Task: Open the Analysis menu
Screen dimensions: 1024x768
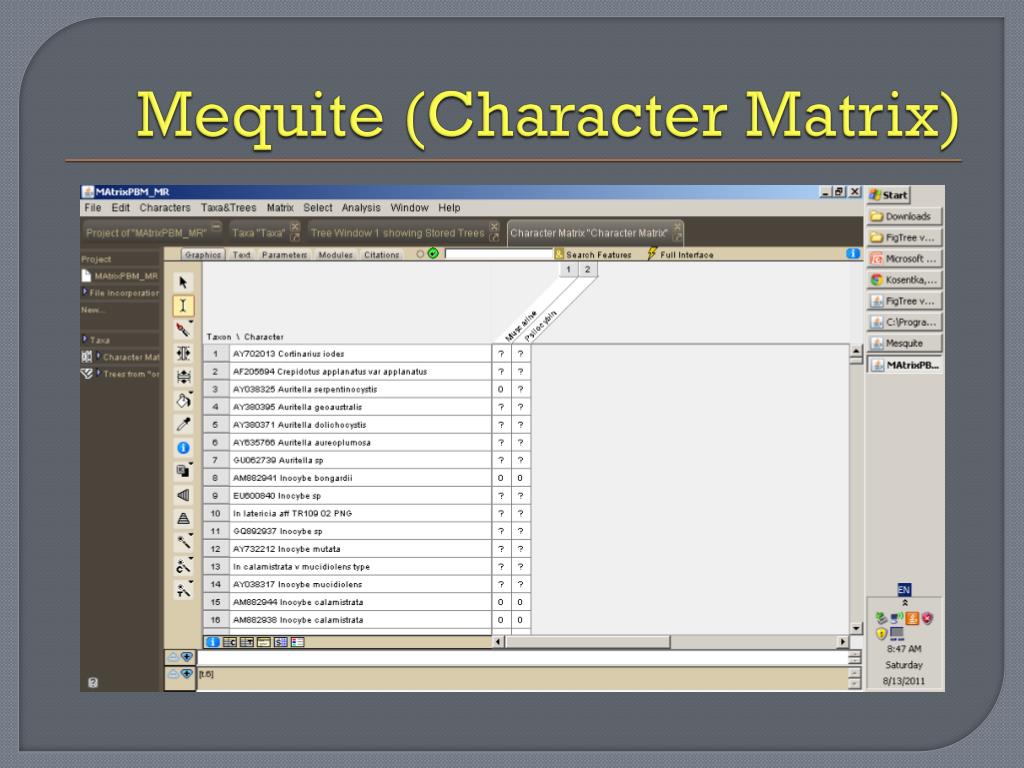Action: point(360,208)
